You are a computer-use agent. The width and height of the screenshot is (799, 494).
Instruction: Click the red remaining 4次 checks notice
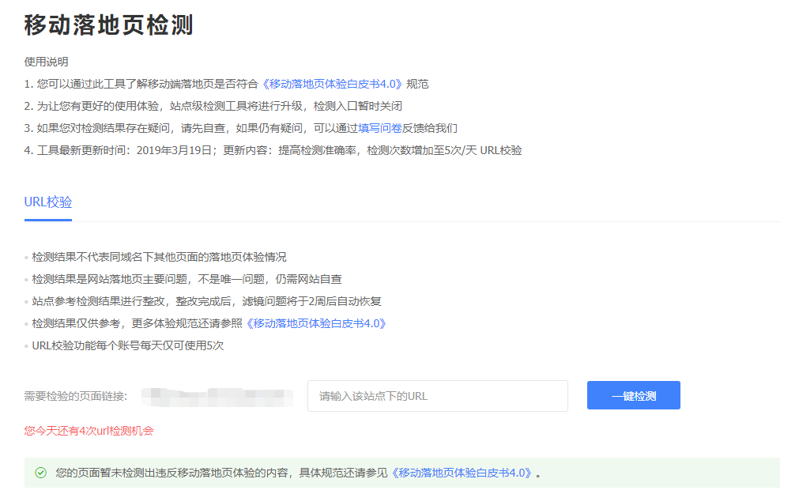(89, 431)
